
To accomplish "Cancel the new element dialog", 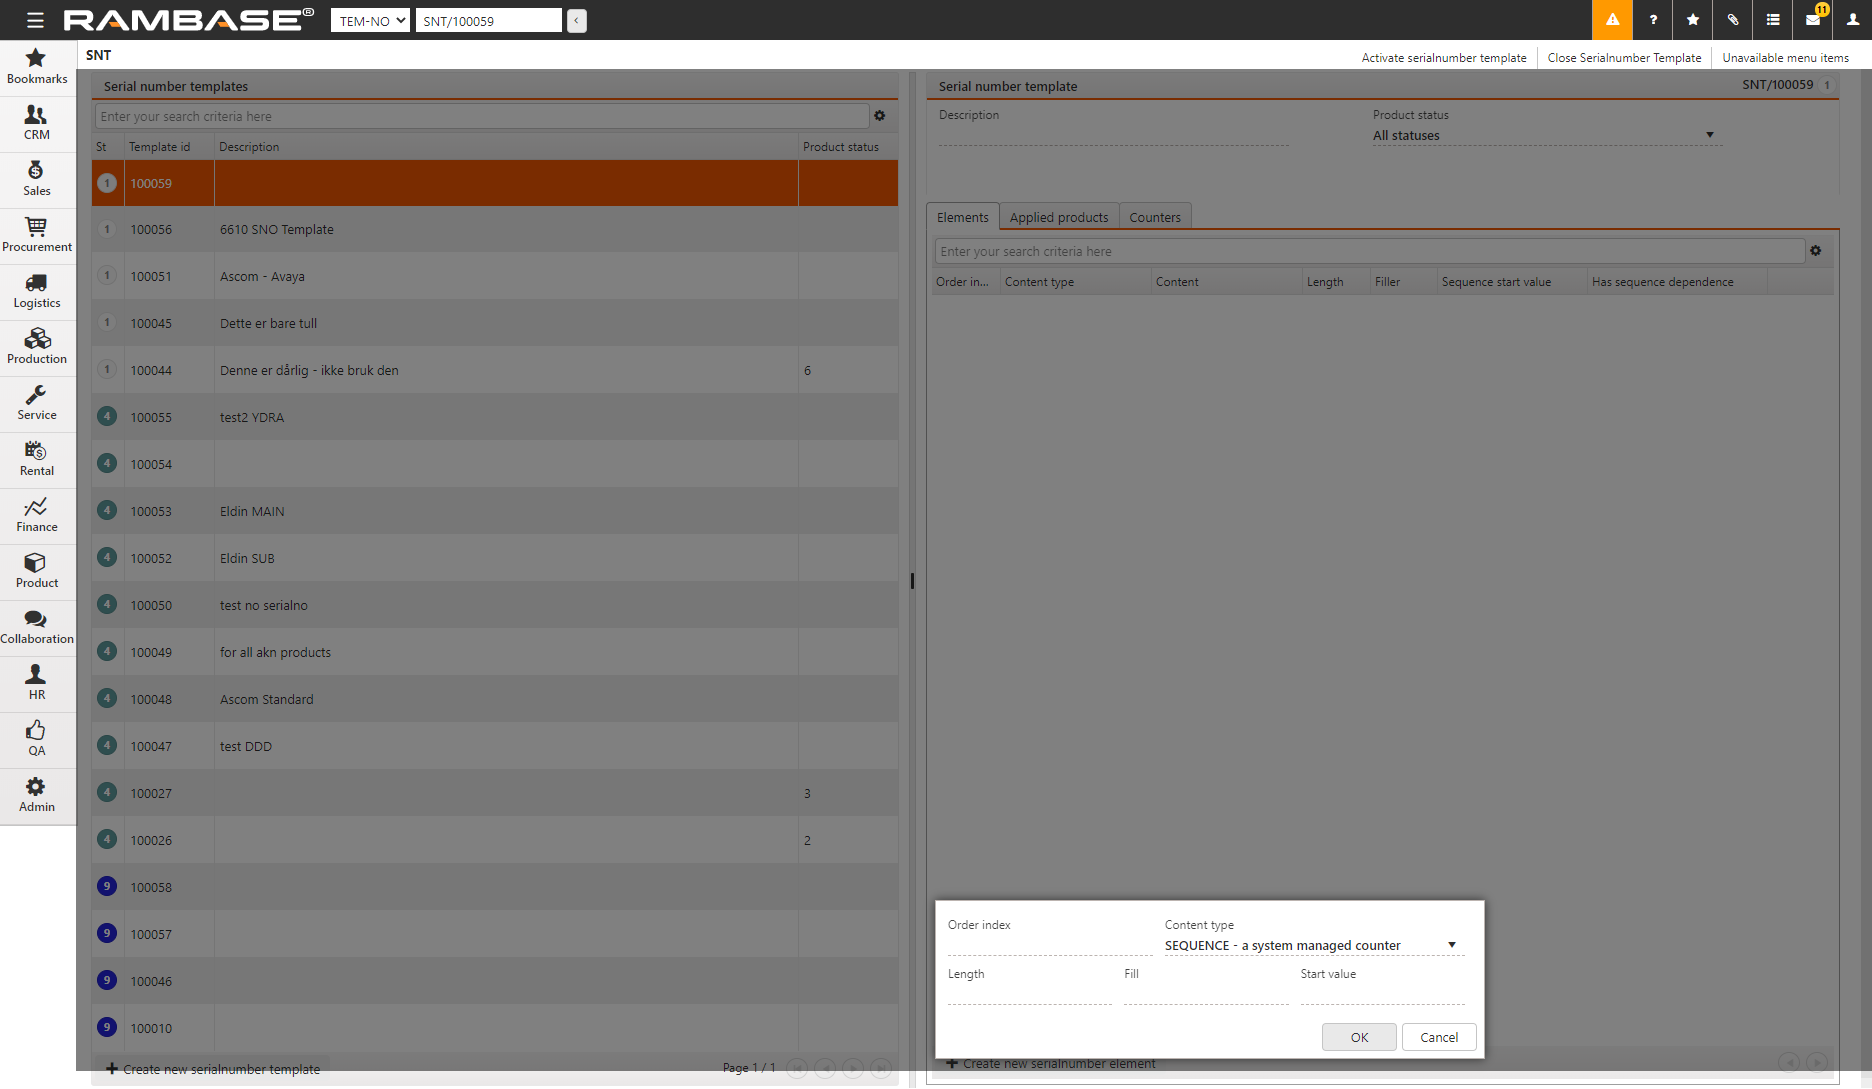I will click(x=1439, y=1037).
